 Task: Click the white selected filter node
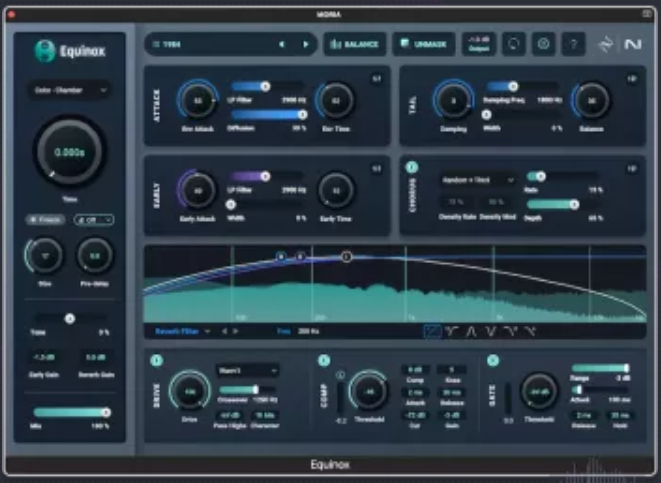(346, 256)
